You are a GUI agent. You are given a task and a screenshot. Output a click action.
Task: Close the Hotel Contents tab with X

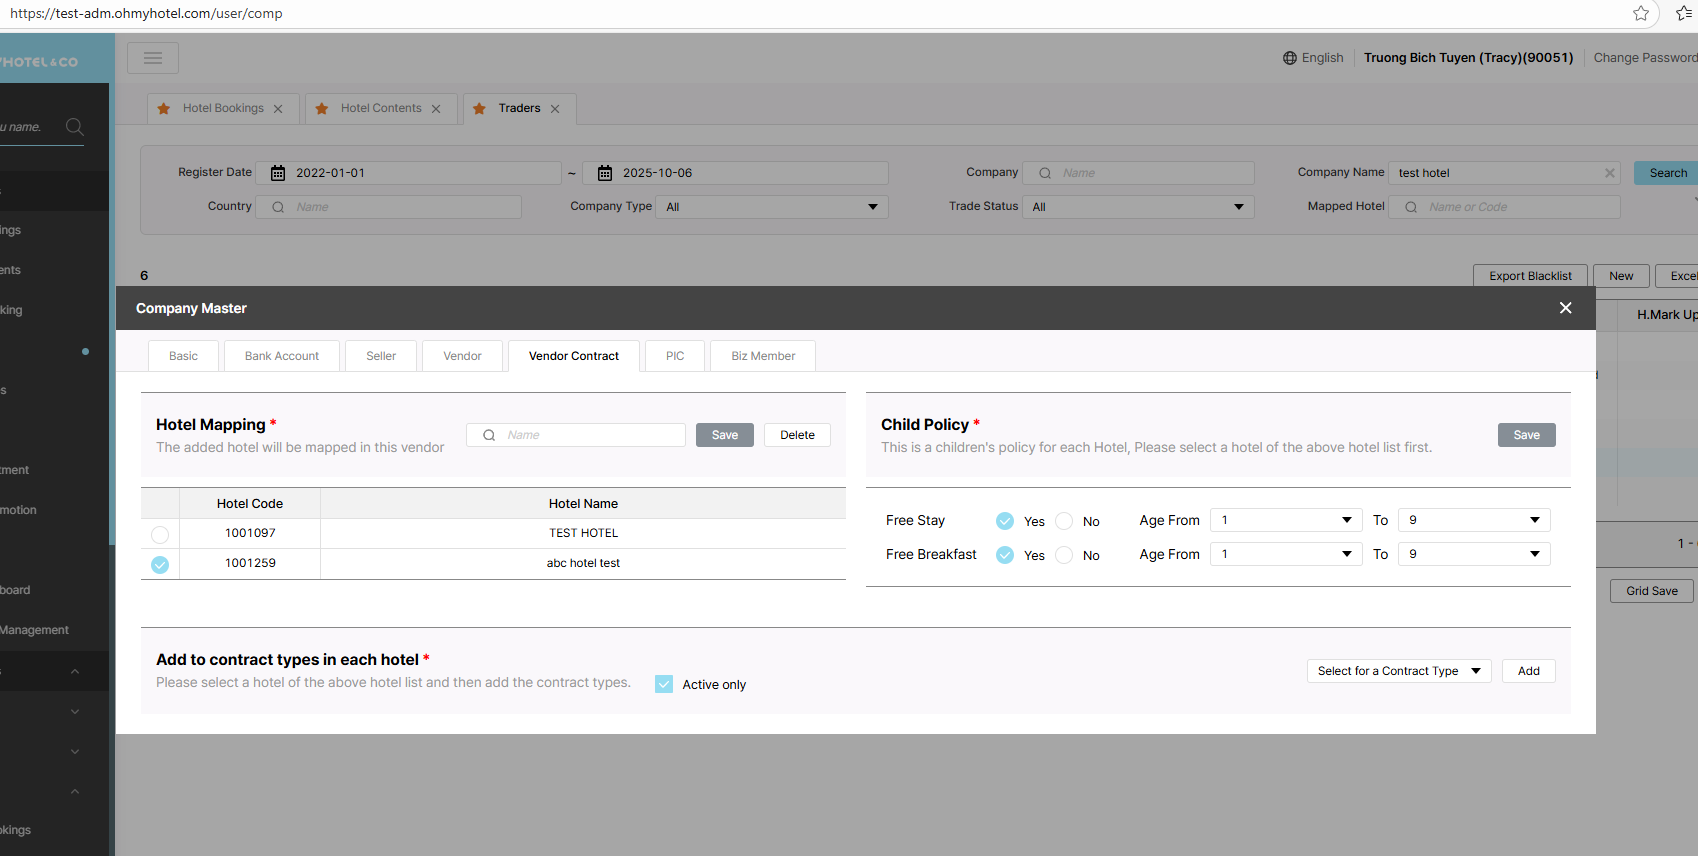(436, 109)
